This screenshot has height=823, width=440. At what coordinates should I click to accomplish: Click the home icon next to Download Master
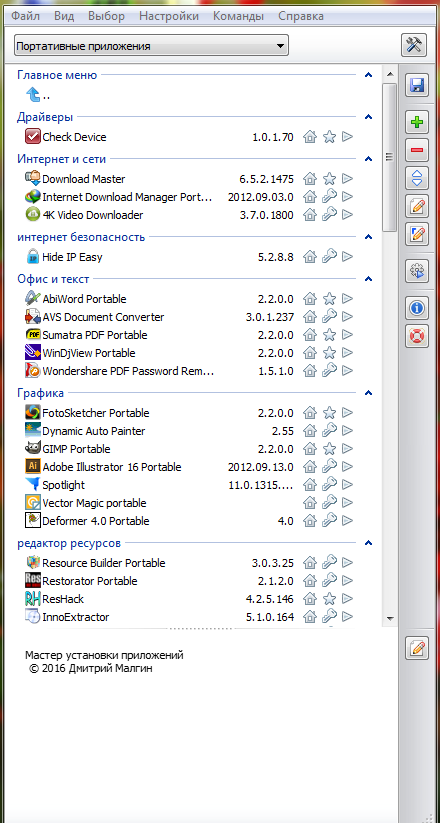pyautogui.click(x=310, y=179)
